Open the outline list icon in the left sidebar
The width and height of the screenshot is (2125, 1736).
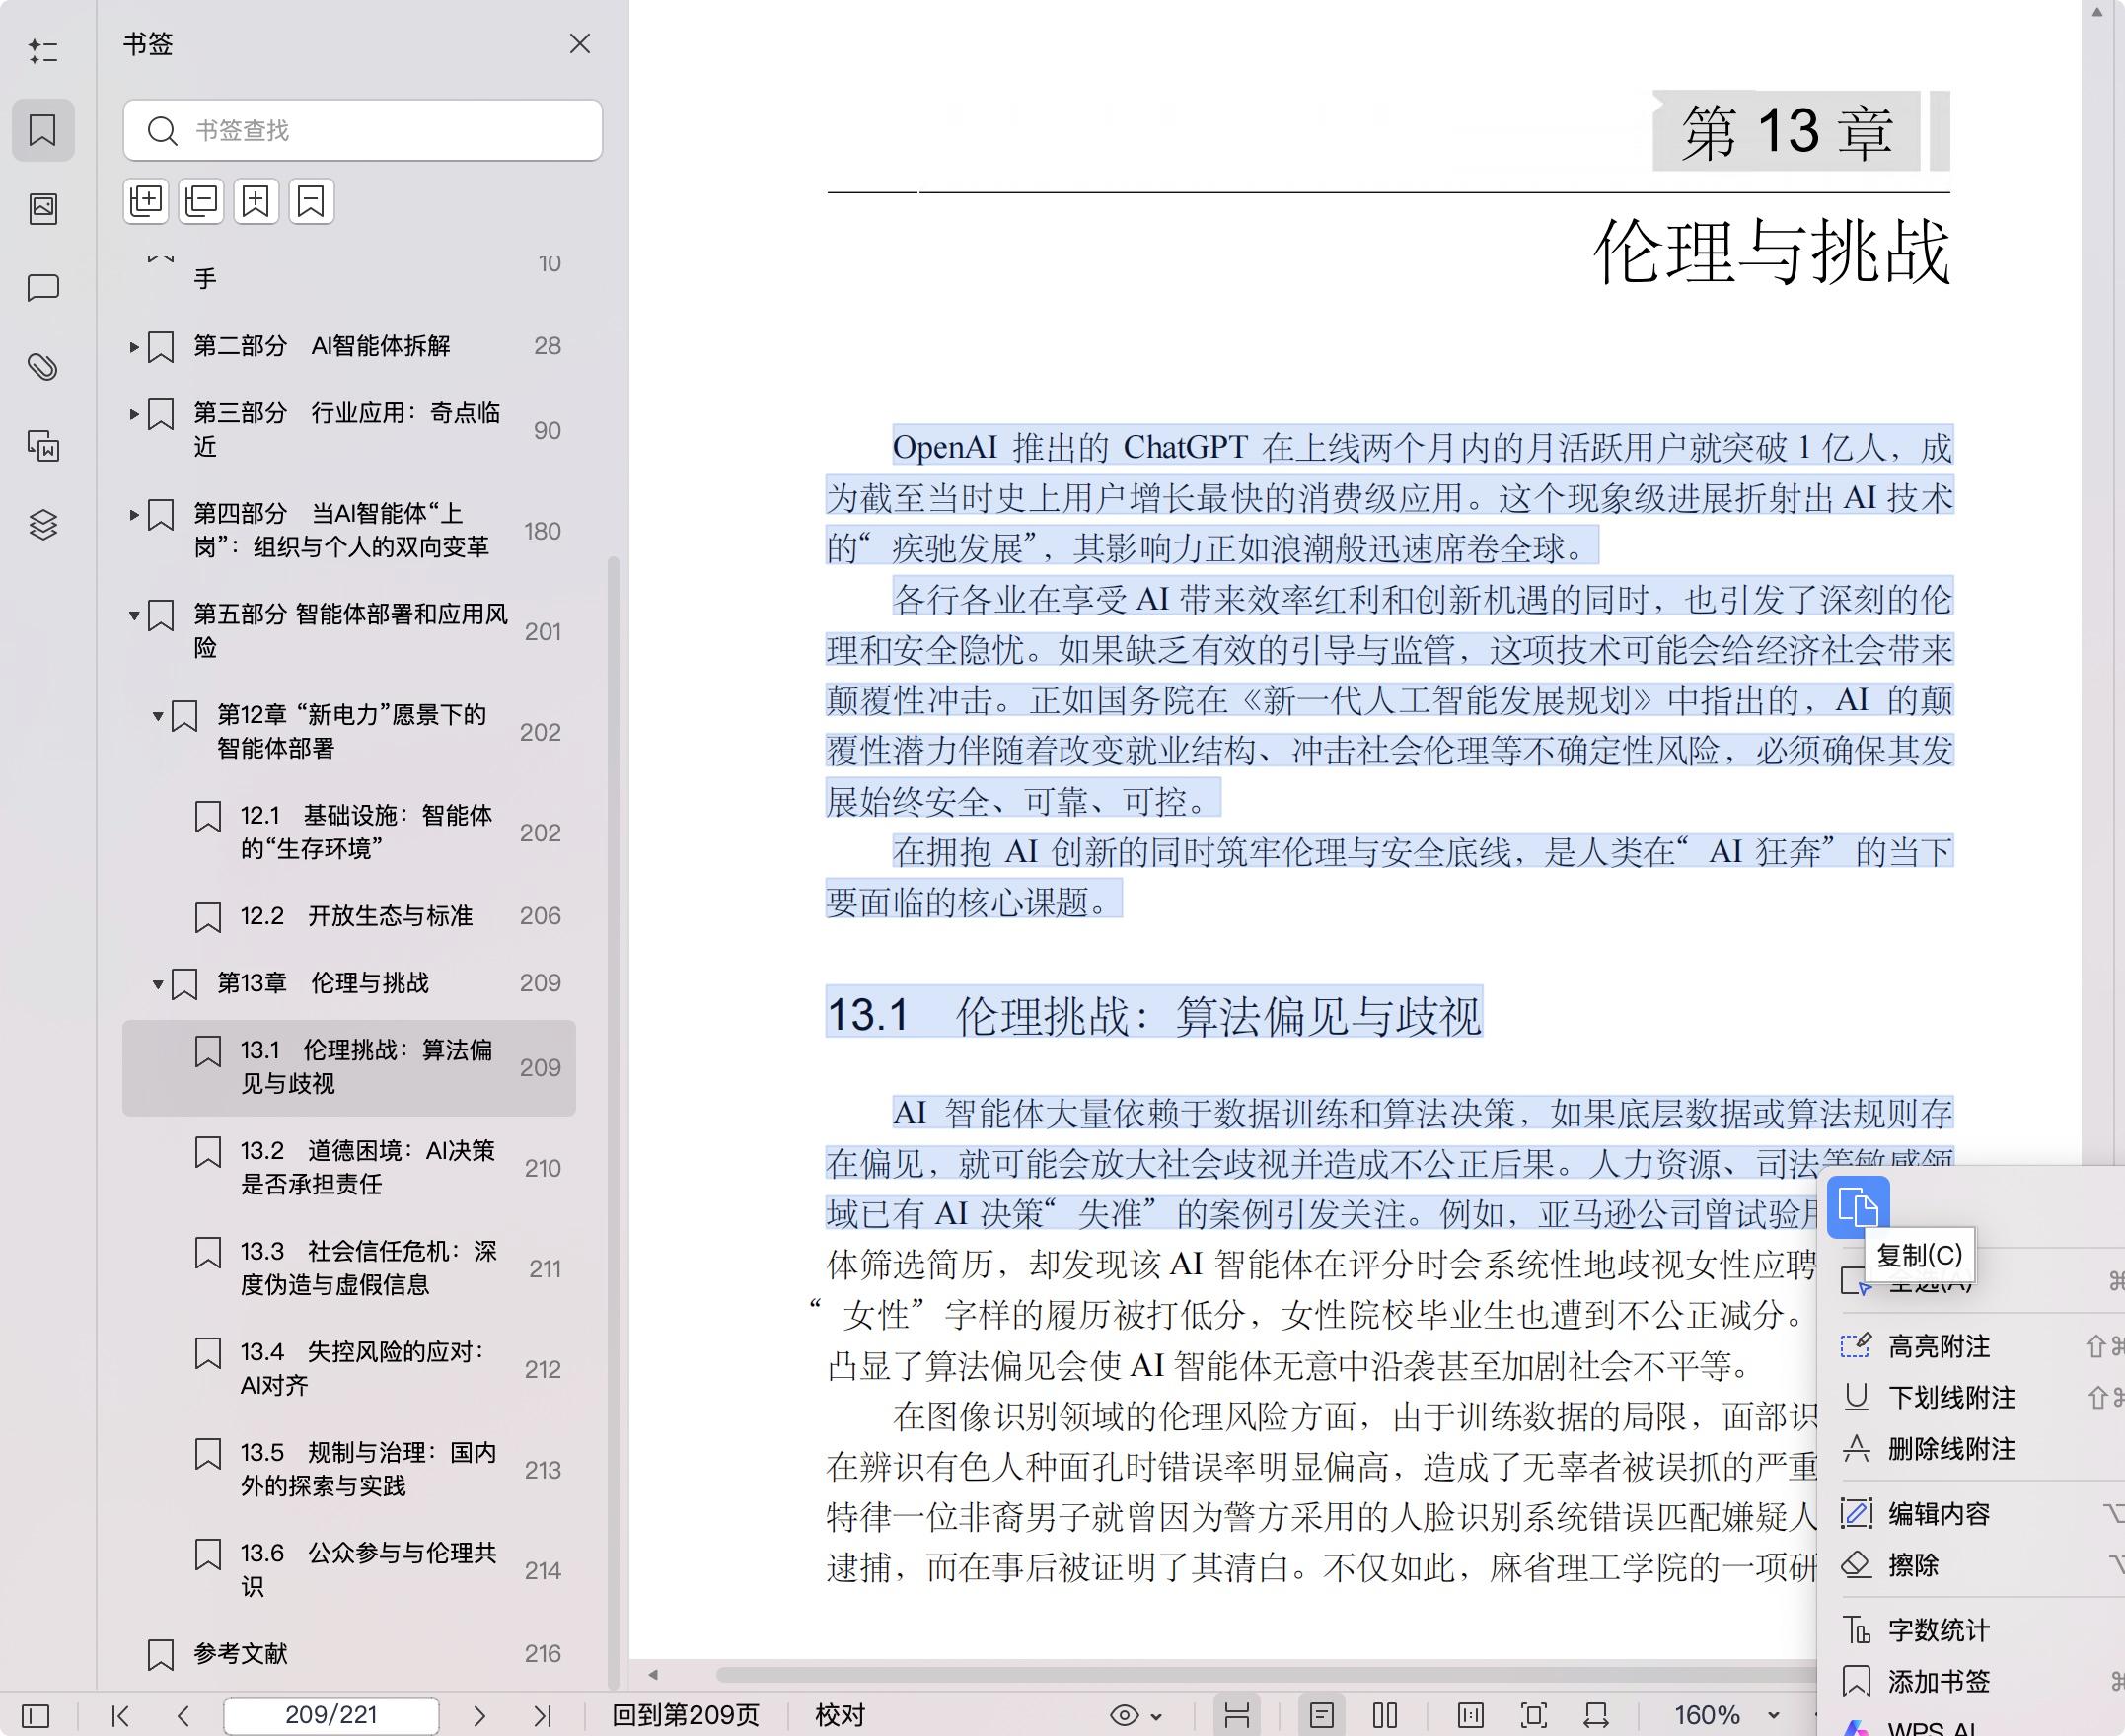click(x=43, y=51)
